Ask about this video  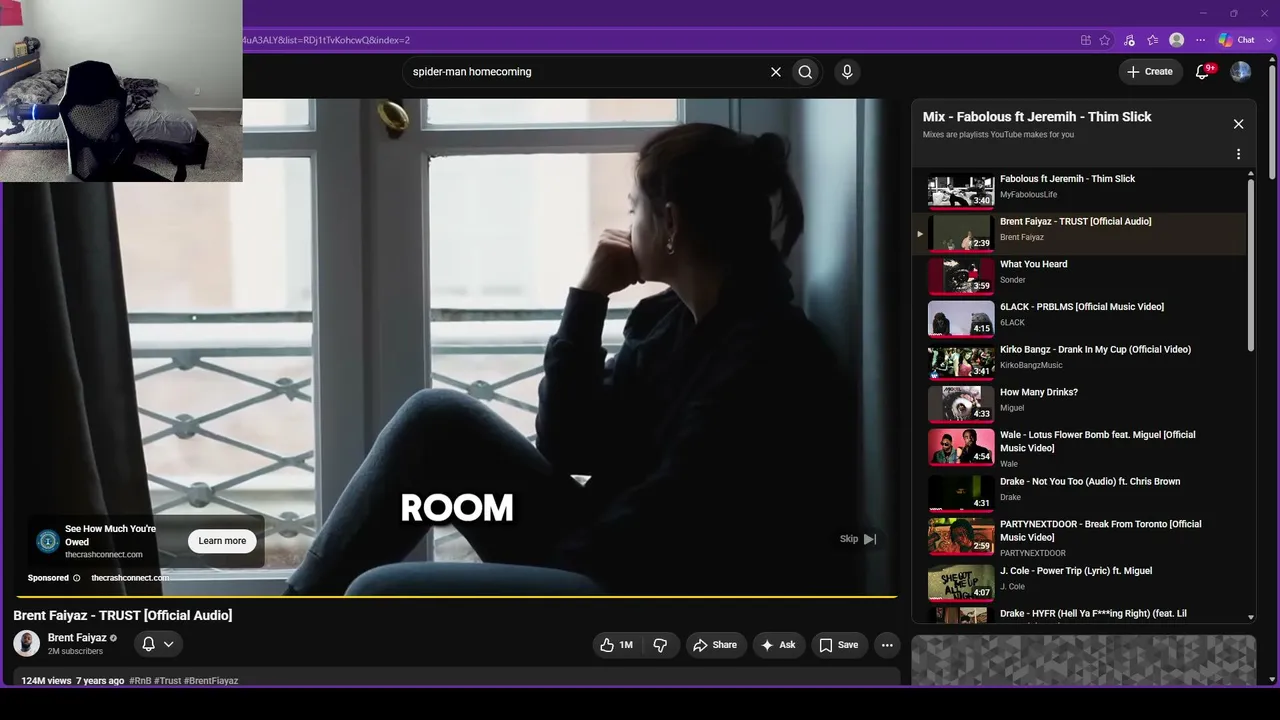point(778,645)
